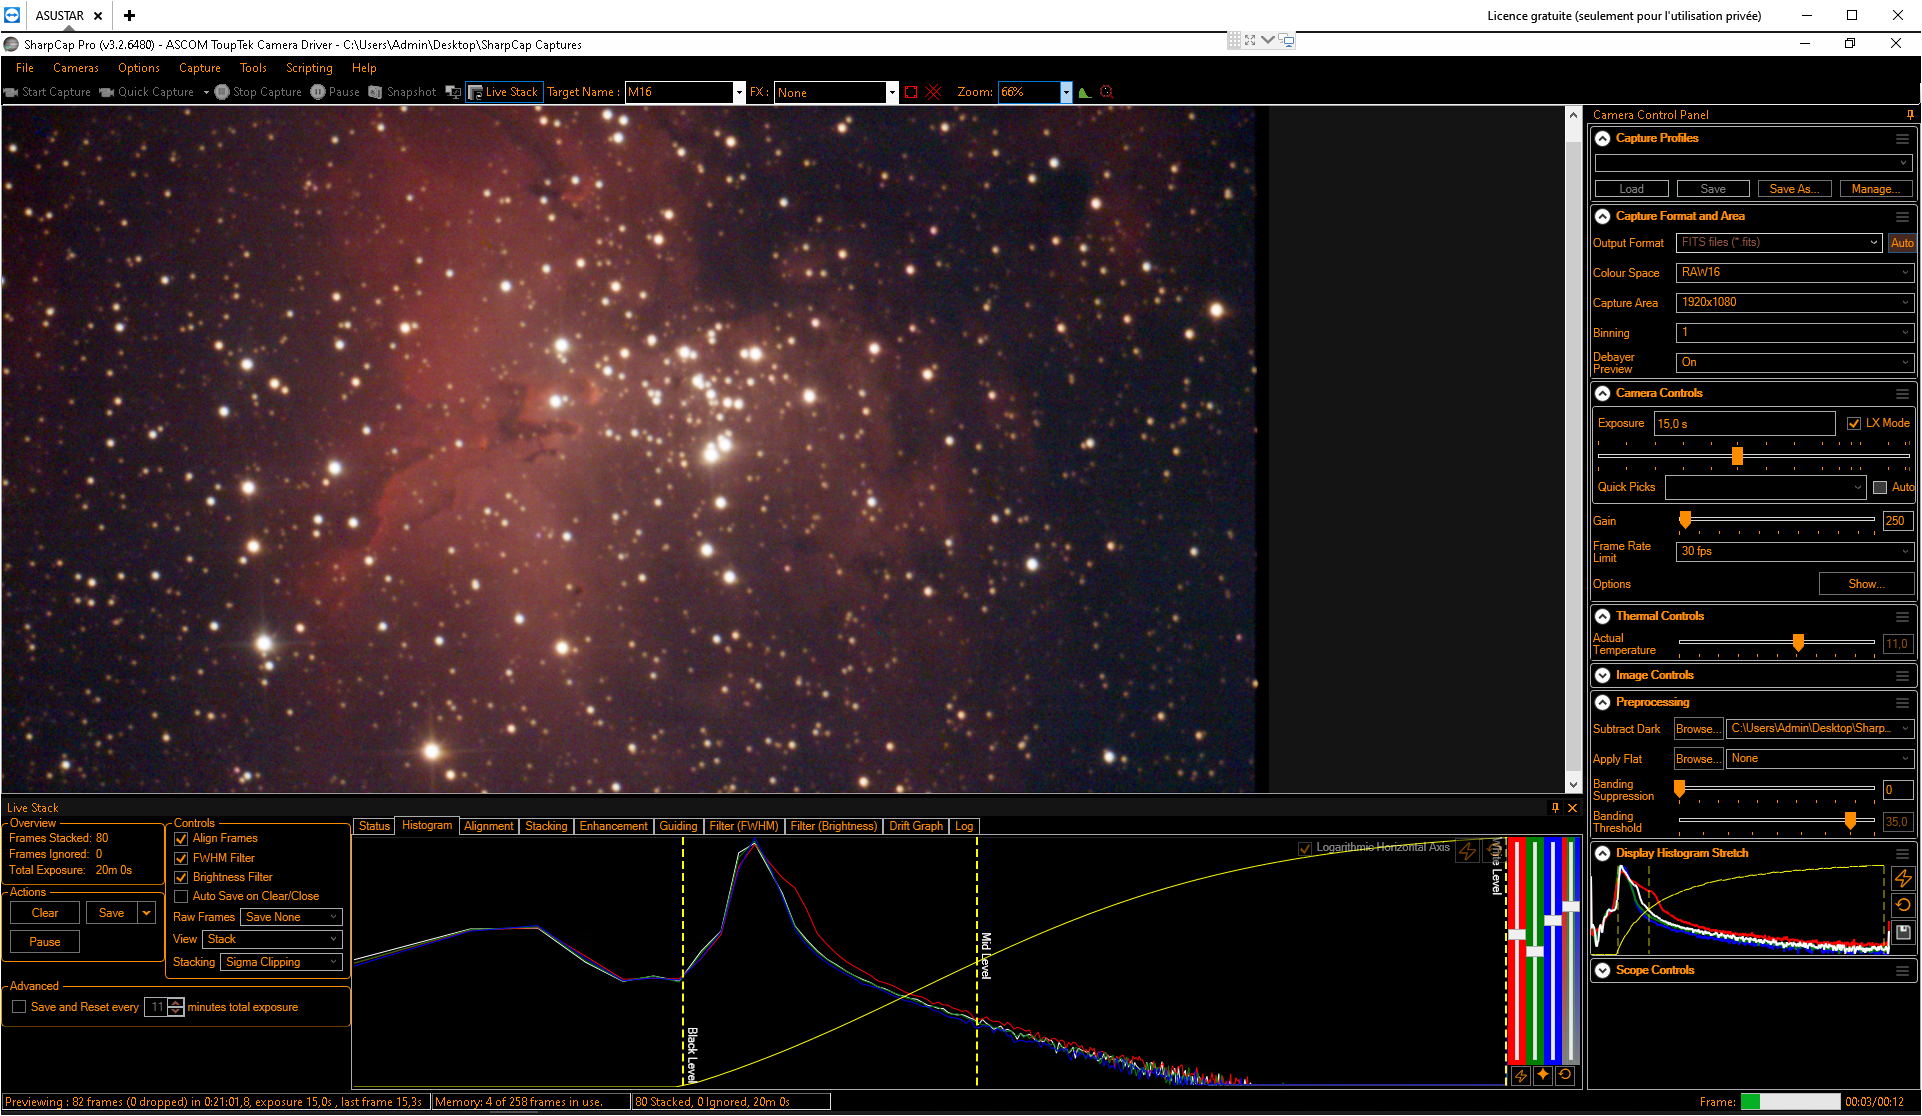Click the Pause button in Live Stack Actions
The width and height of the screenshot is (1922, 1116).
click(x=45, y=942)
